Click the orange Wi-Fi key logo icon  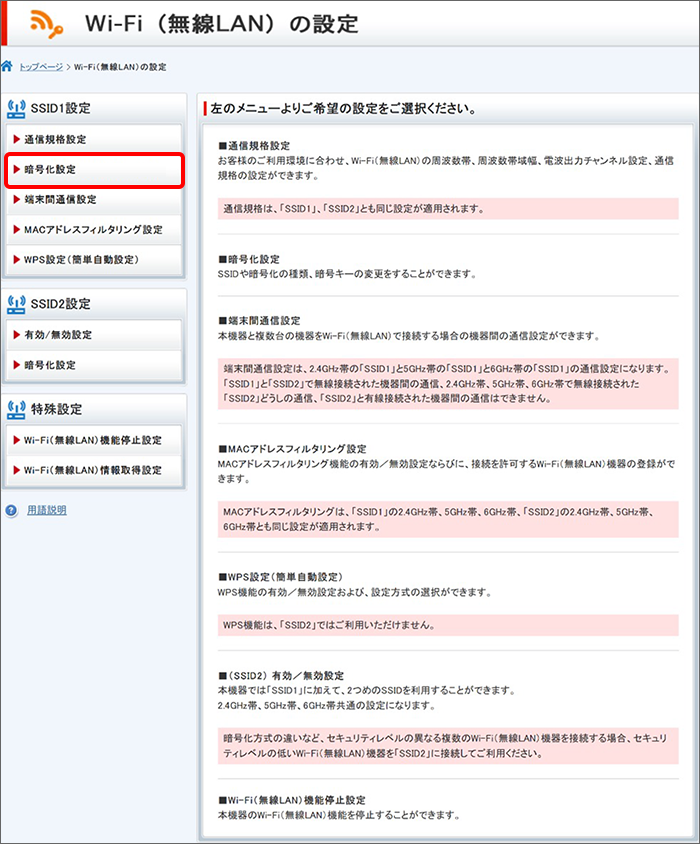[x=46, y=24]
